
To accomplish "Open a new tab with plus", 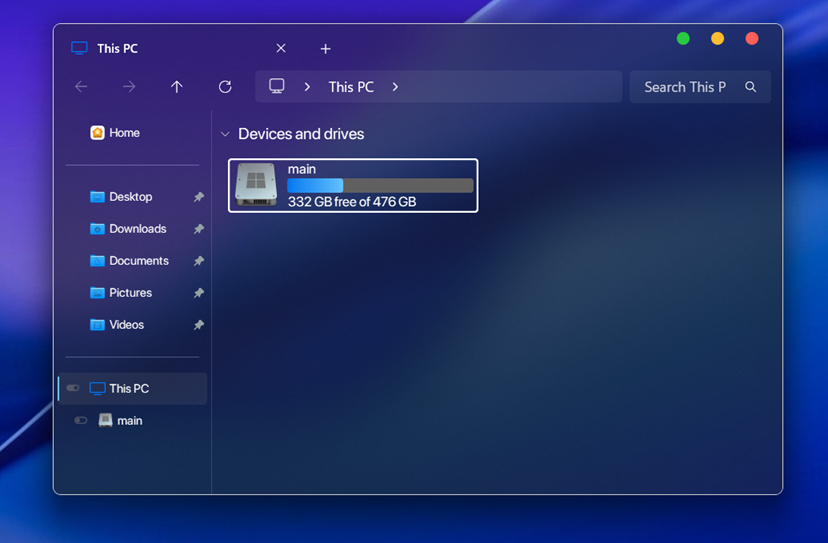I will 325,49.
